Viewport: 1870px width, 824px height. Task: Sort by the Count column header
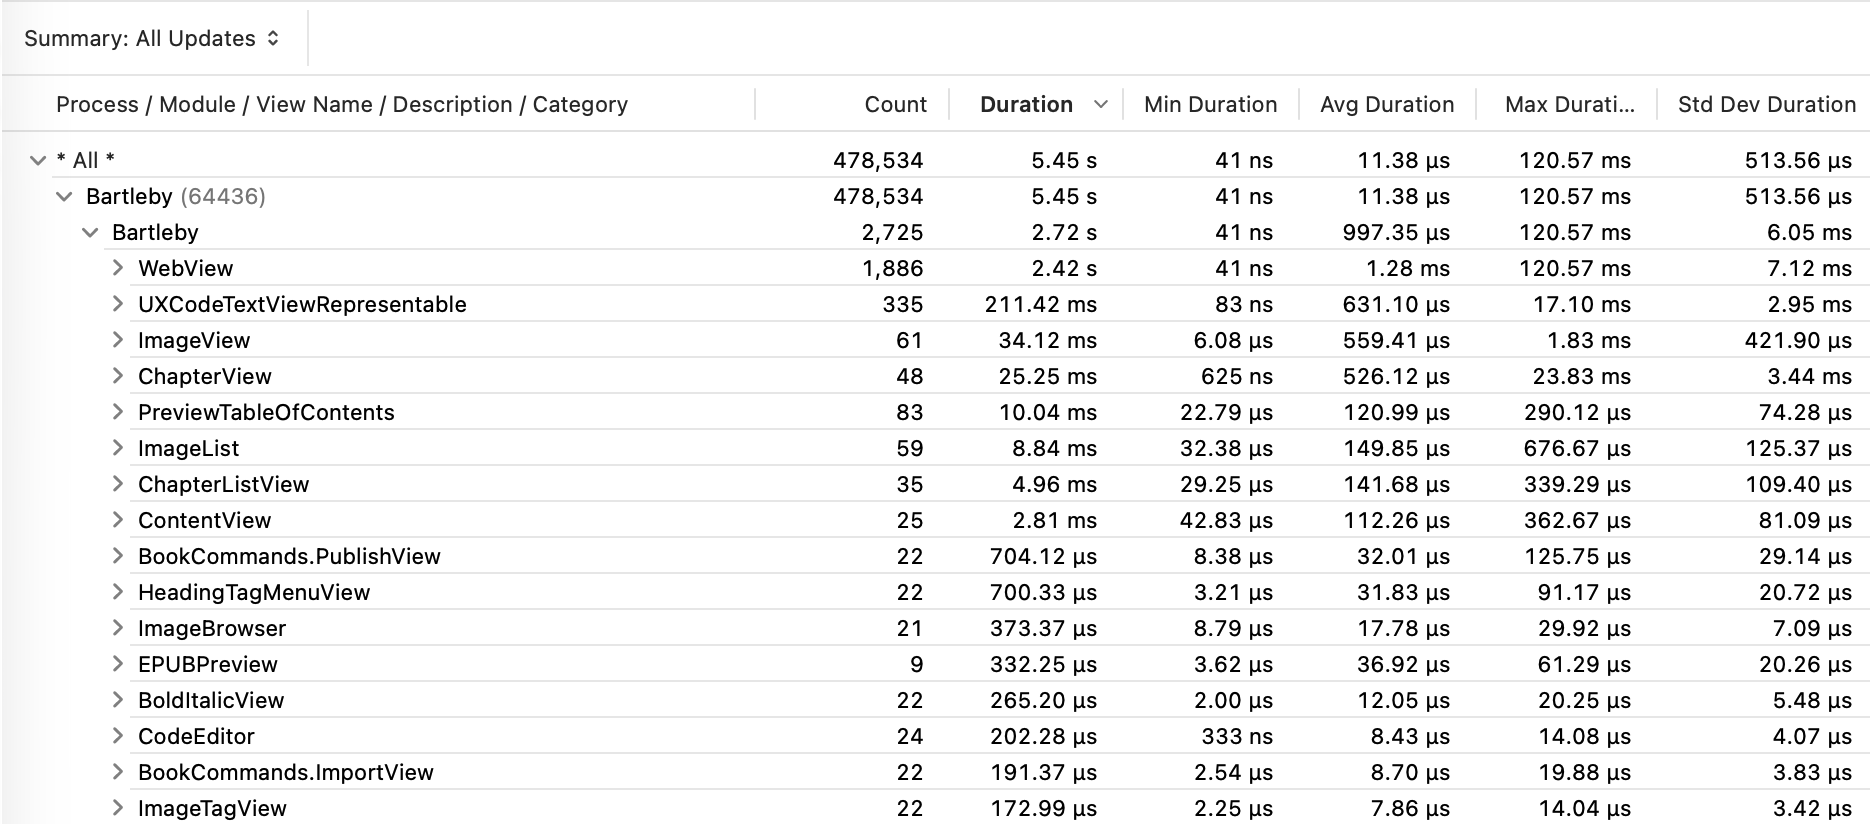(x=895, y=105)
